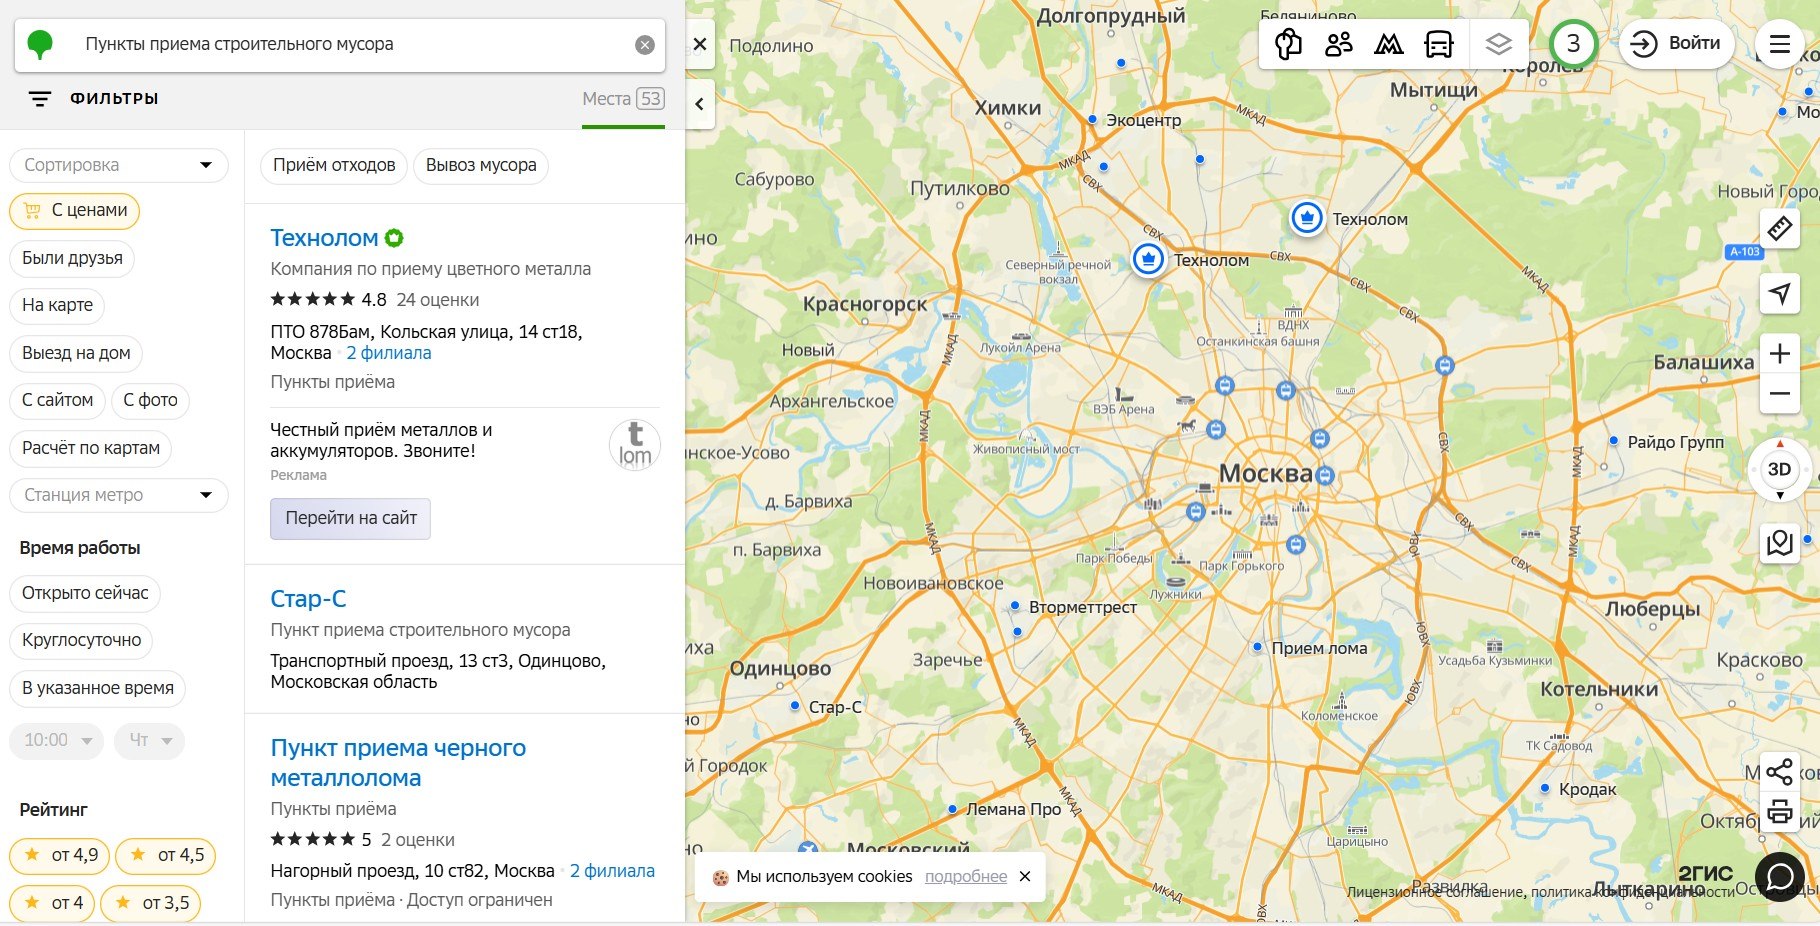Click the Лемана Про map marker

[953, 809]
